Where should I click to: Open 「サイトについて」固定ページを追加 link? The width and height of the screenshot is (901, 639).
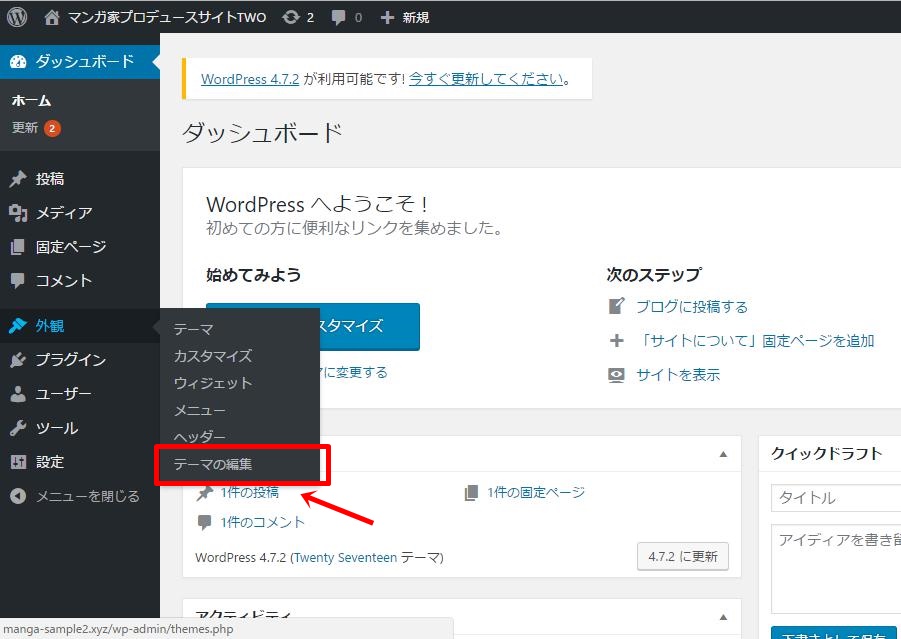(756, 341)
